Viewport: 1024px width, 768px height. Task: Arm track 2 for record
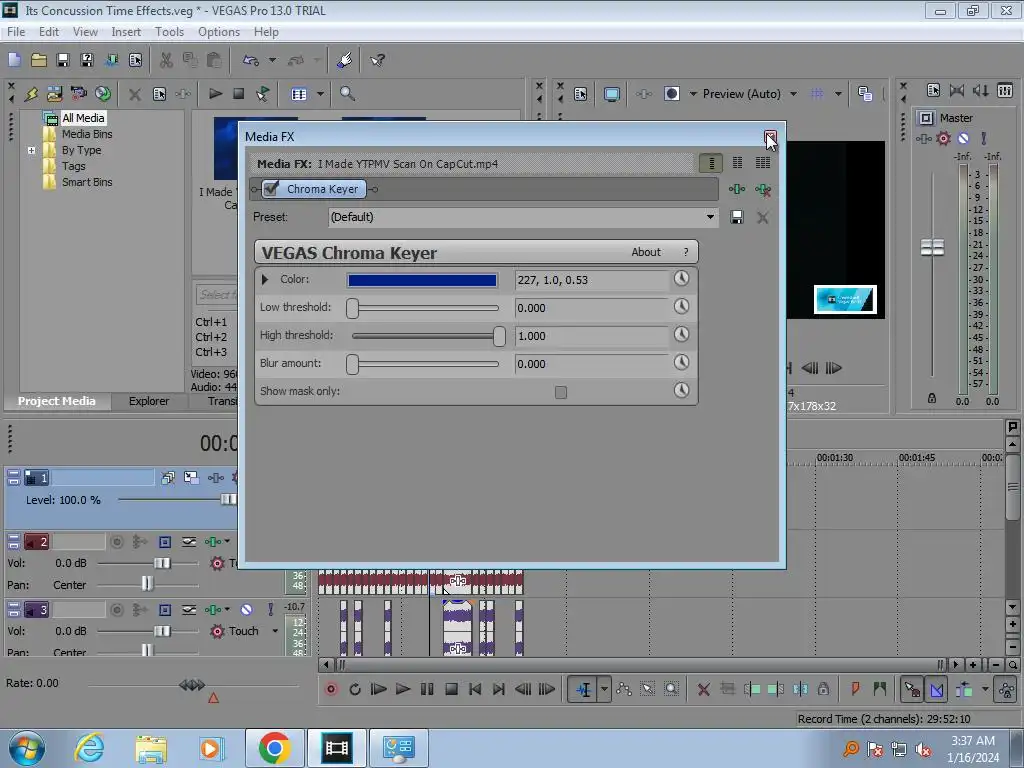[117, 541]
